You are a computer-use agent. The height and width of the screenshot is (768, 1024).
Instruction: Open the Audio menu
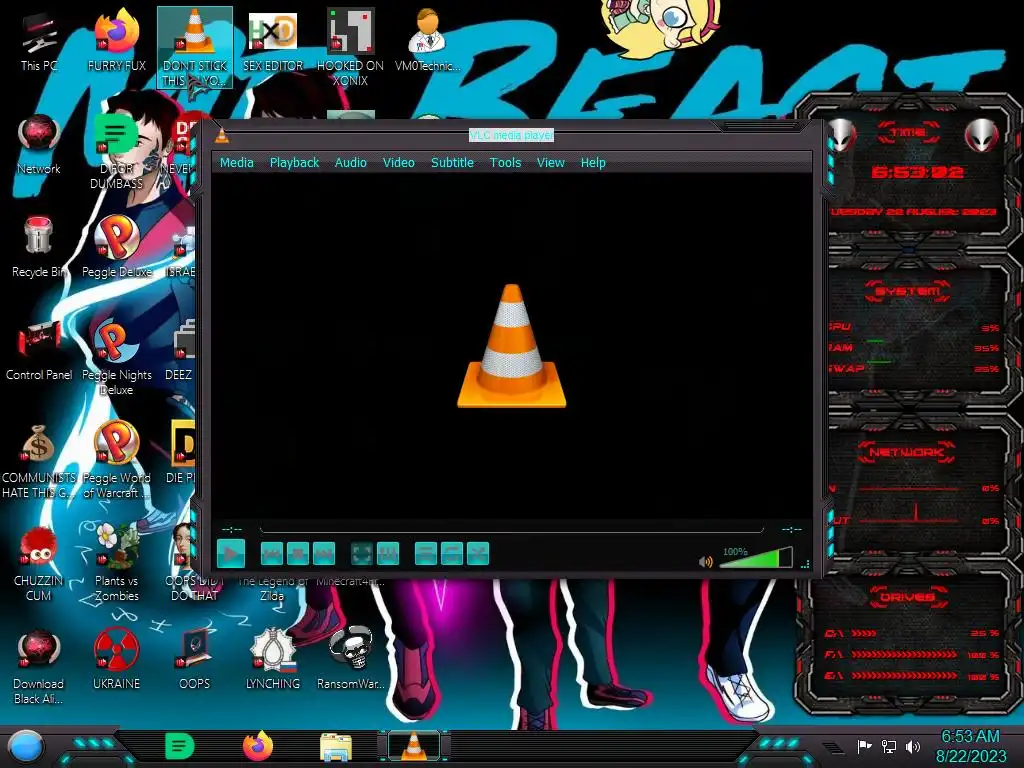(351, 163)
